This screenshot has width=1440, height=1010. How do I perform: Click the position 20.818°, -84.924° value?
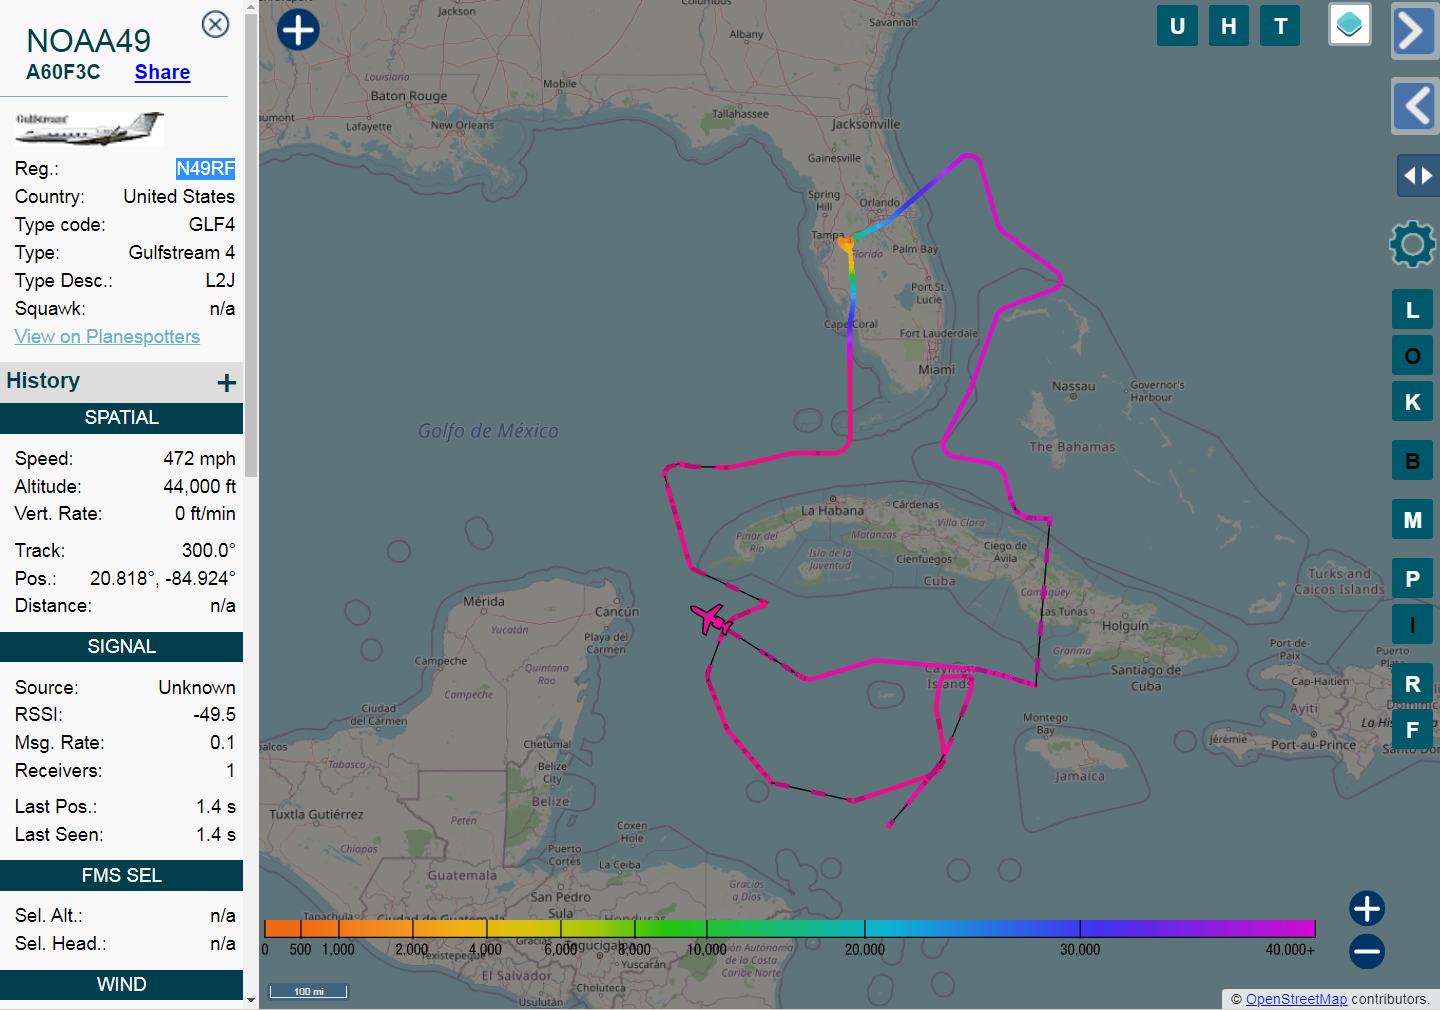click(x=163, y=578)
